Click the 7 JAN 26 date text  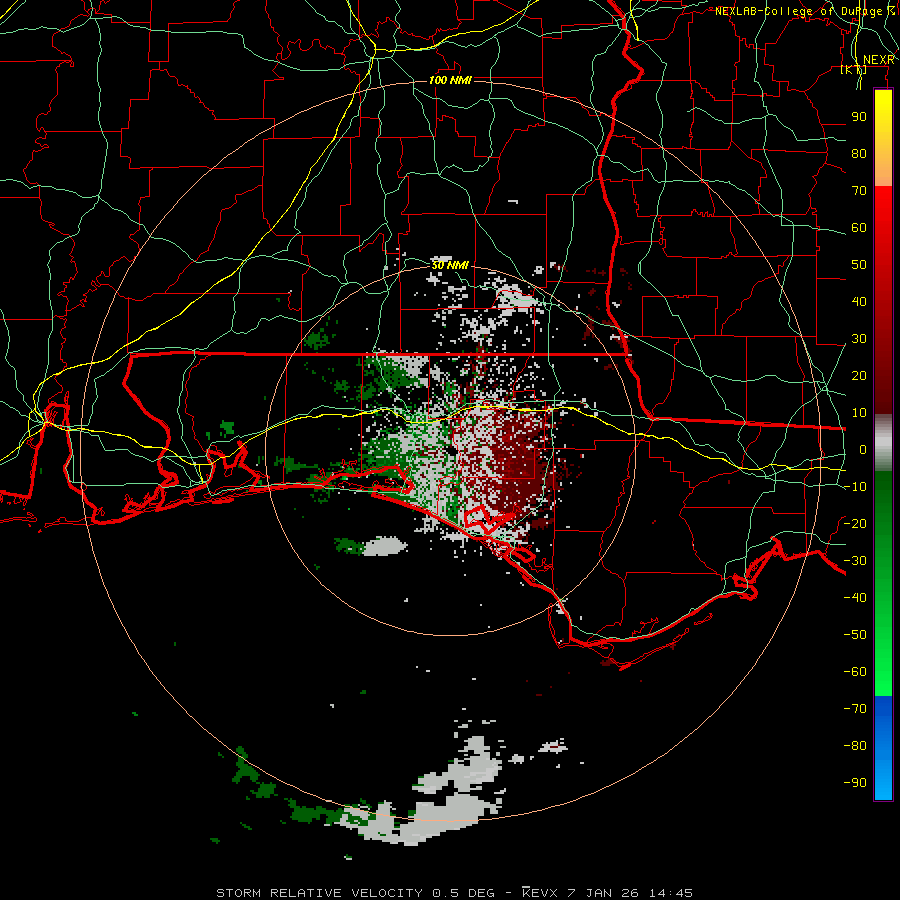pyautogui.click(x=604, y=893)
